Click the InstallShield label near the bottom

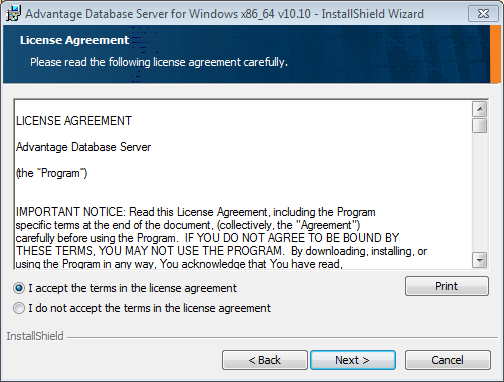(x=35, y=336)
